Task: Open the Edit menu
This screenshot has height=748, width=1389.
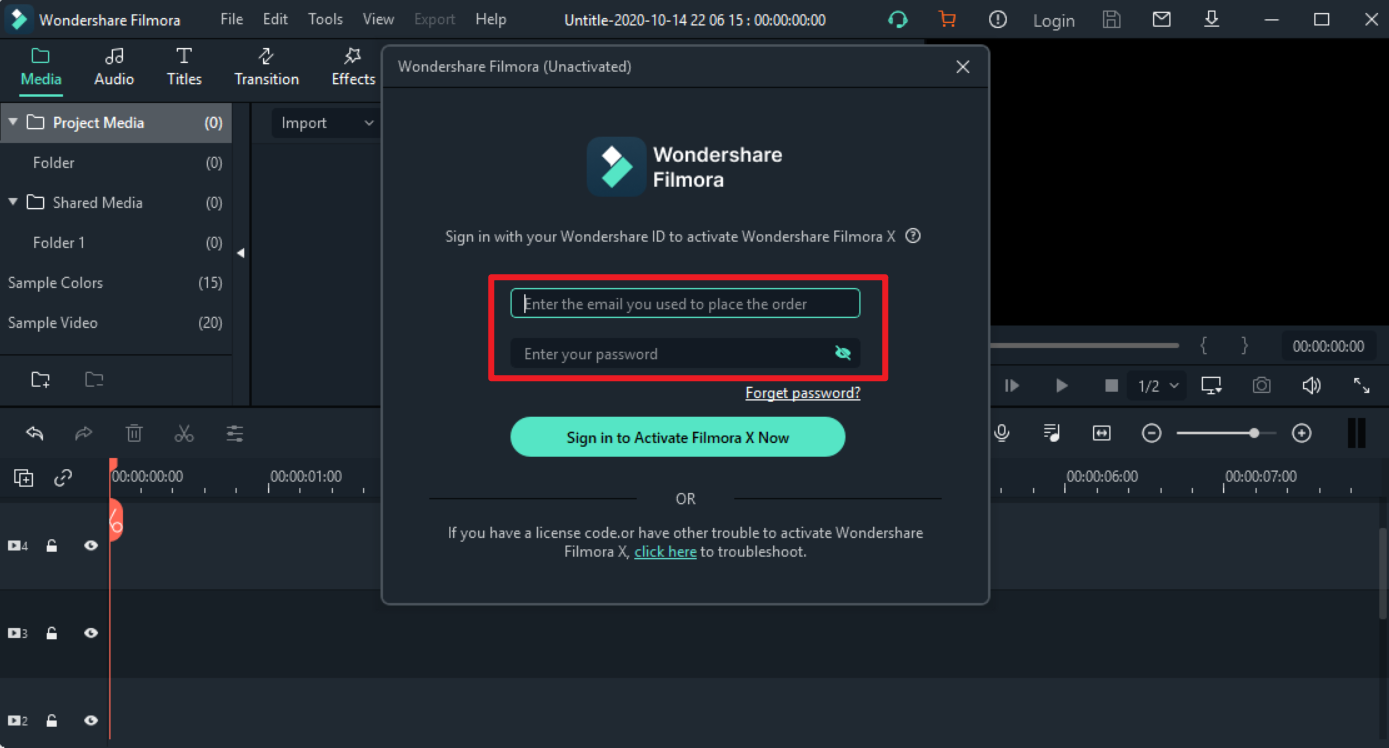Action: pos(275,19)
